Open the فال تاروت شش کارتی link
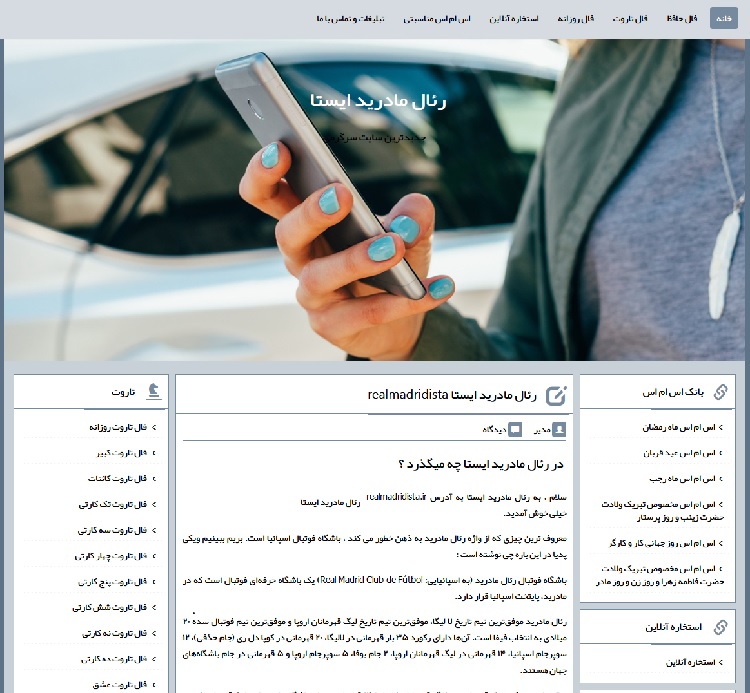 click(x=110, y=607)
